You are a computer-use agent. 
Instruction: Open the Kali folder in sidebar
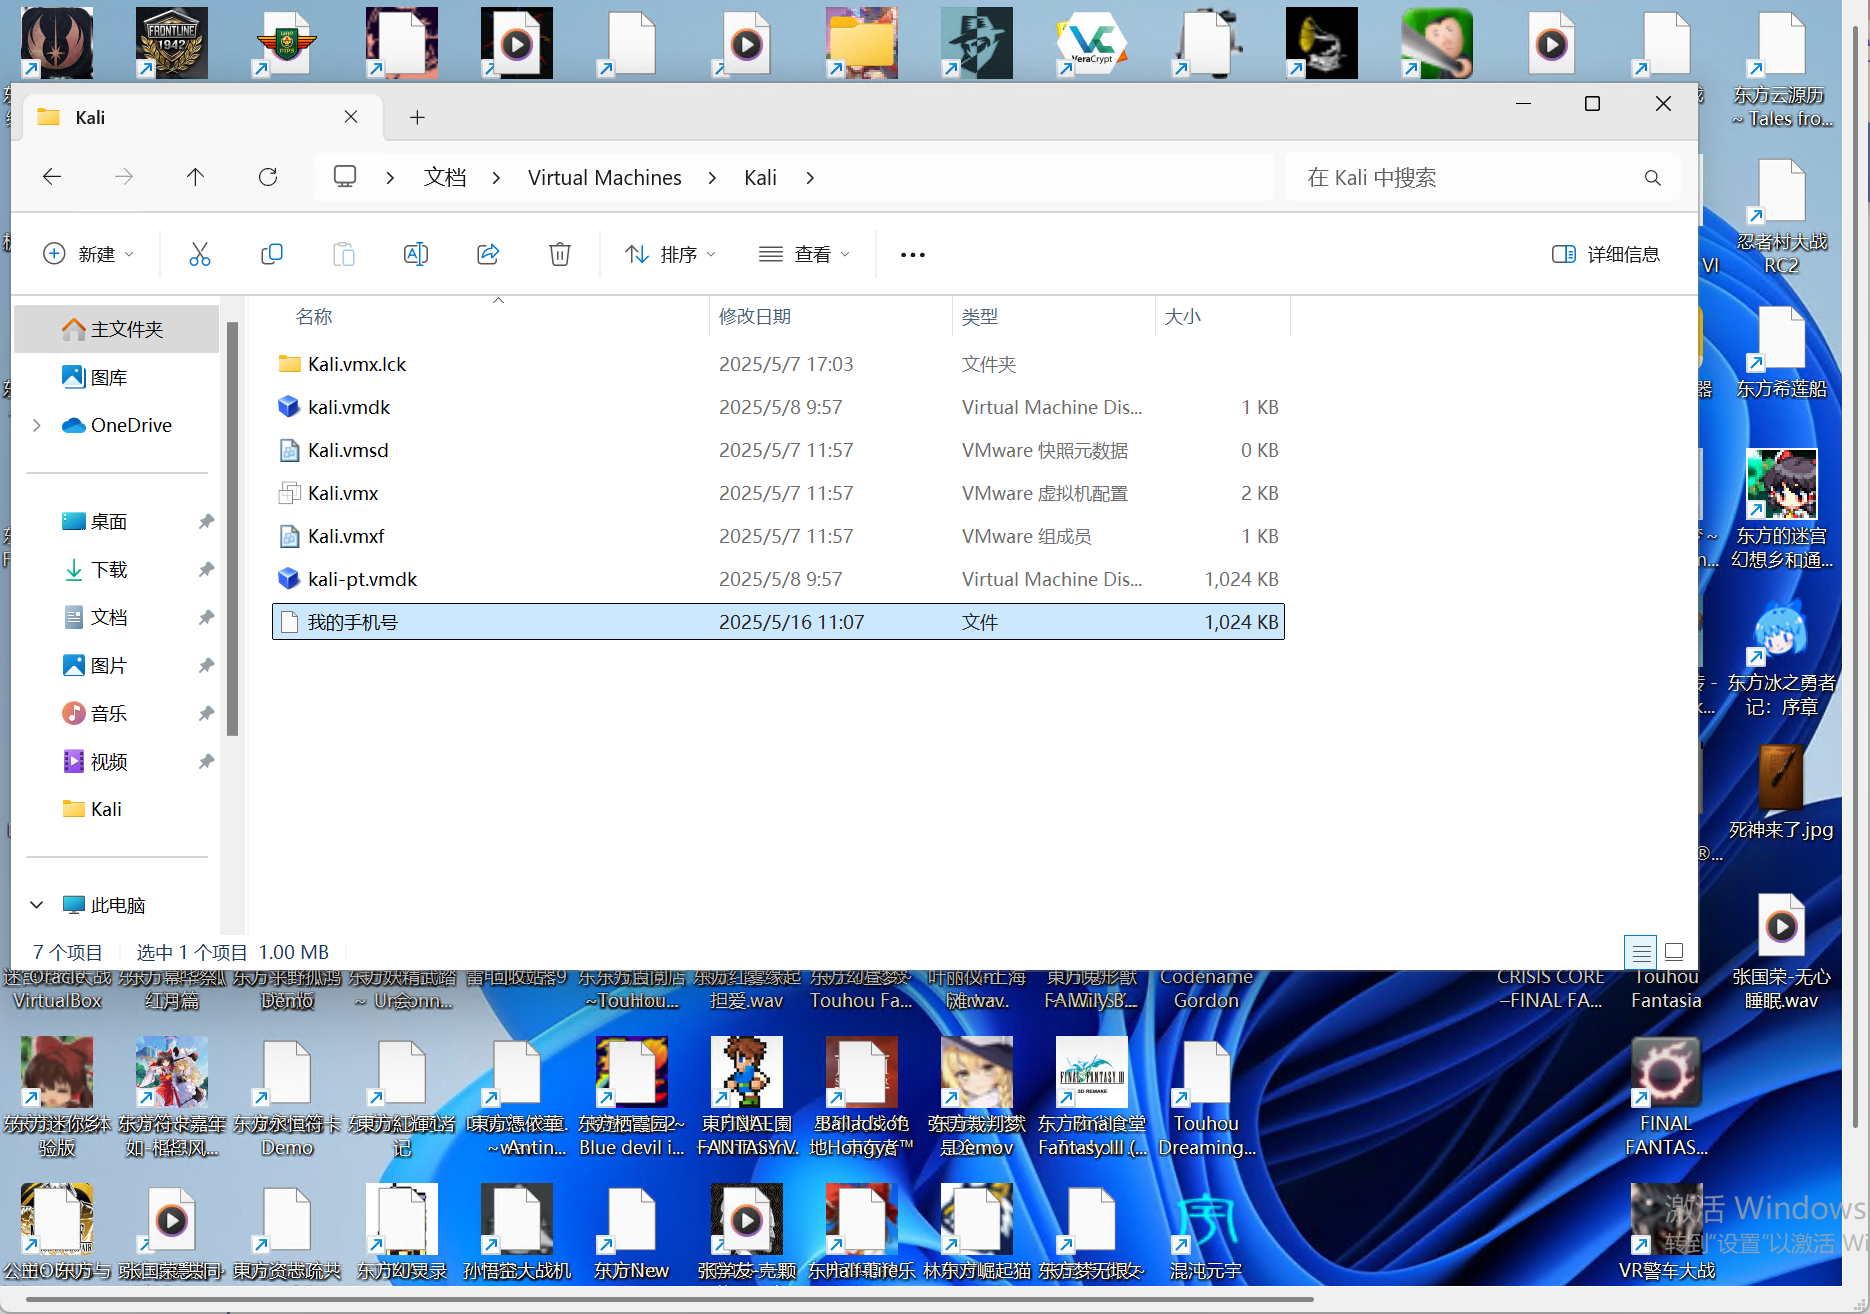coord(117,809)
